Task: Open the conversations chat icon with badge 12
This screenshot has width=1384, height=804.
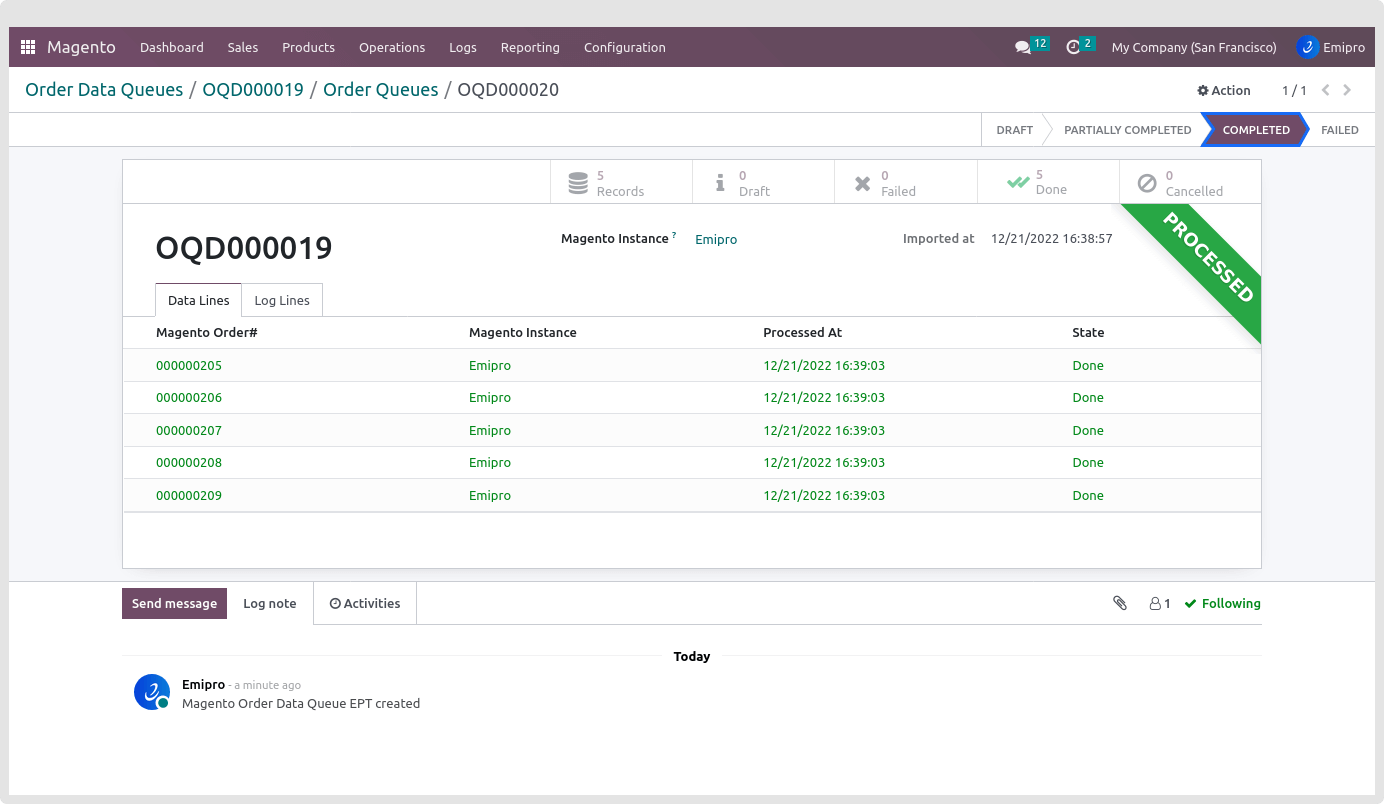Action: tap(1022, 47)
